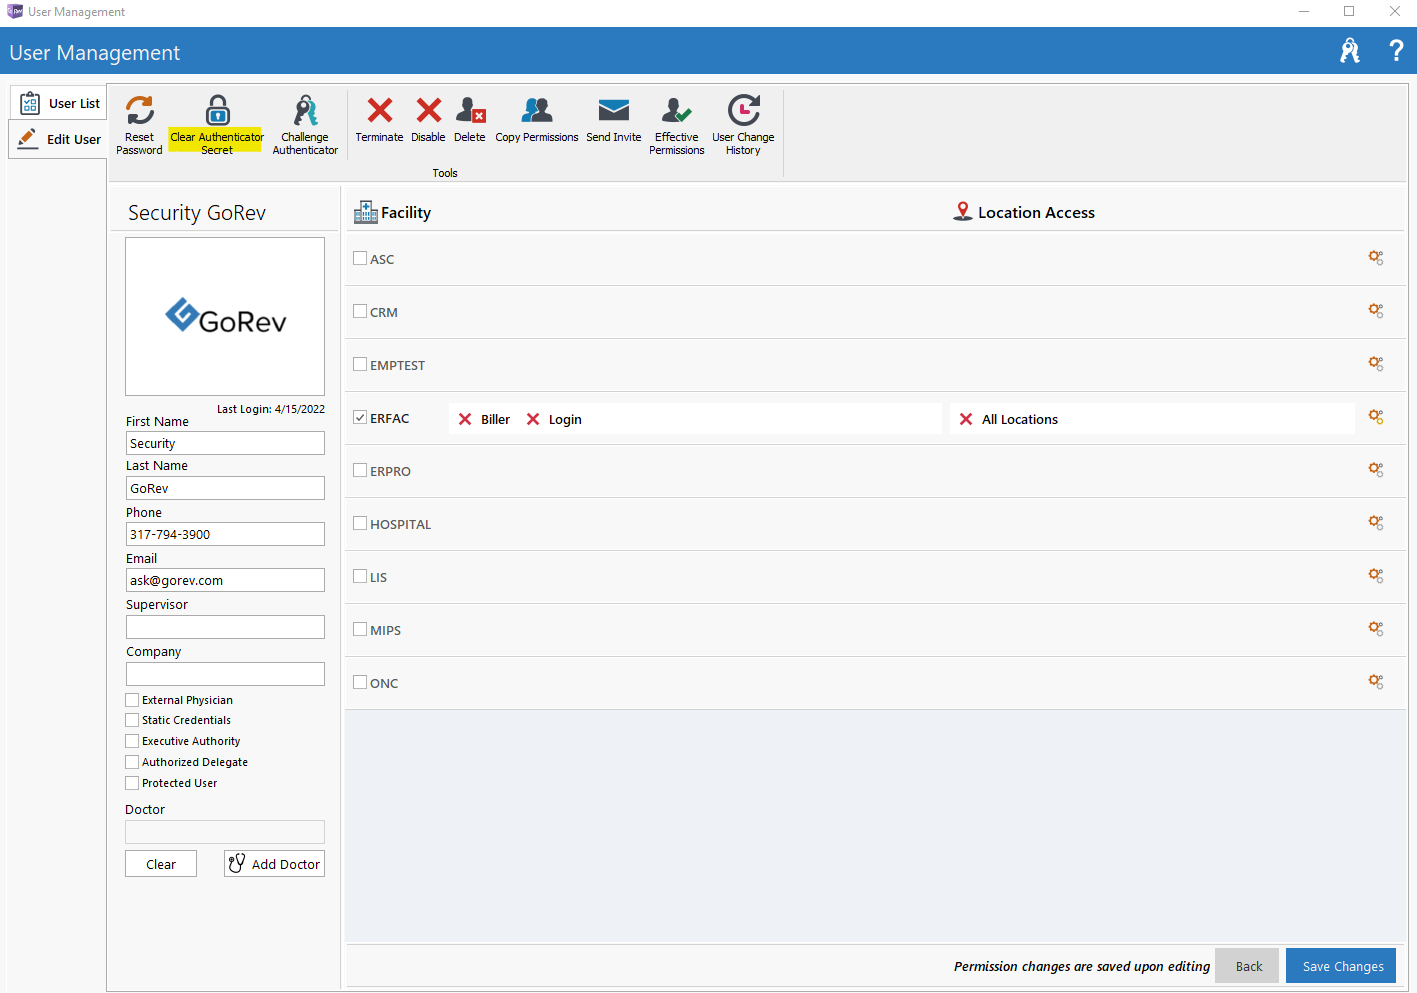Screen dimensions: 1417x993
Task: Switch to the User List tab
Action: (59, 103)
